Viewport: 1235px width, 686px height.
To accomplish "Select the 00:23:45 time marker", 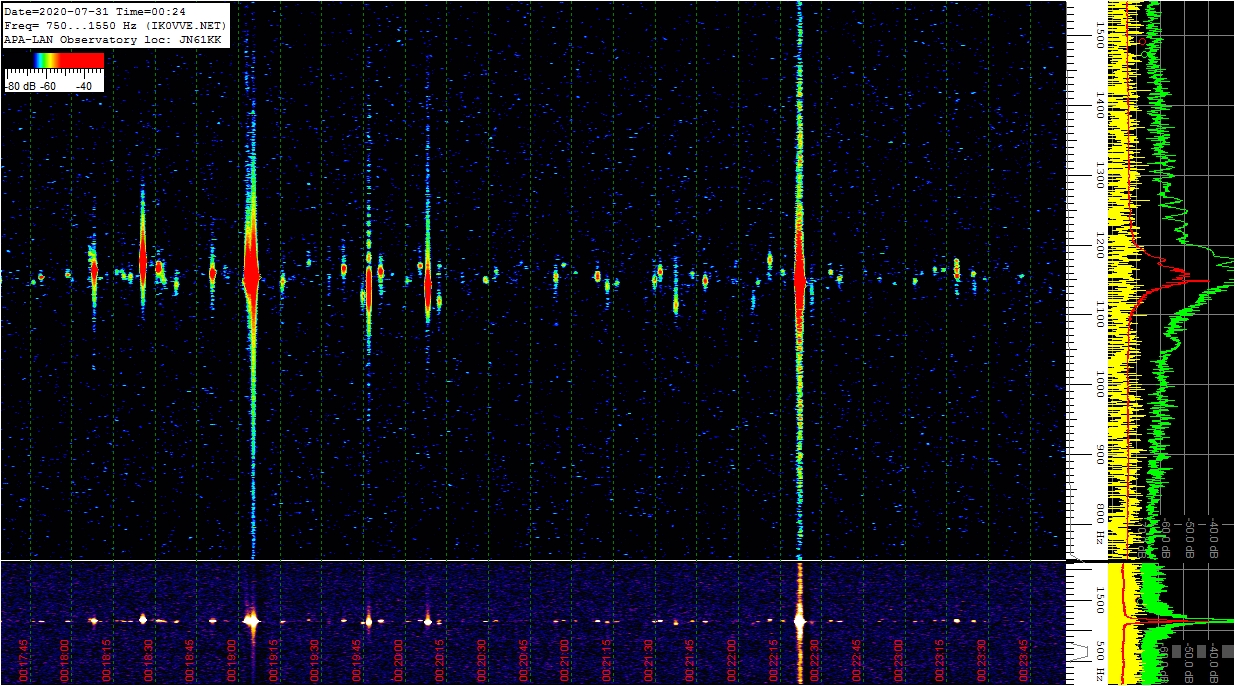I will pos(1024,662).
